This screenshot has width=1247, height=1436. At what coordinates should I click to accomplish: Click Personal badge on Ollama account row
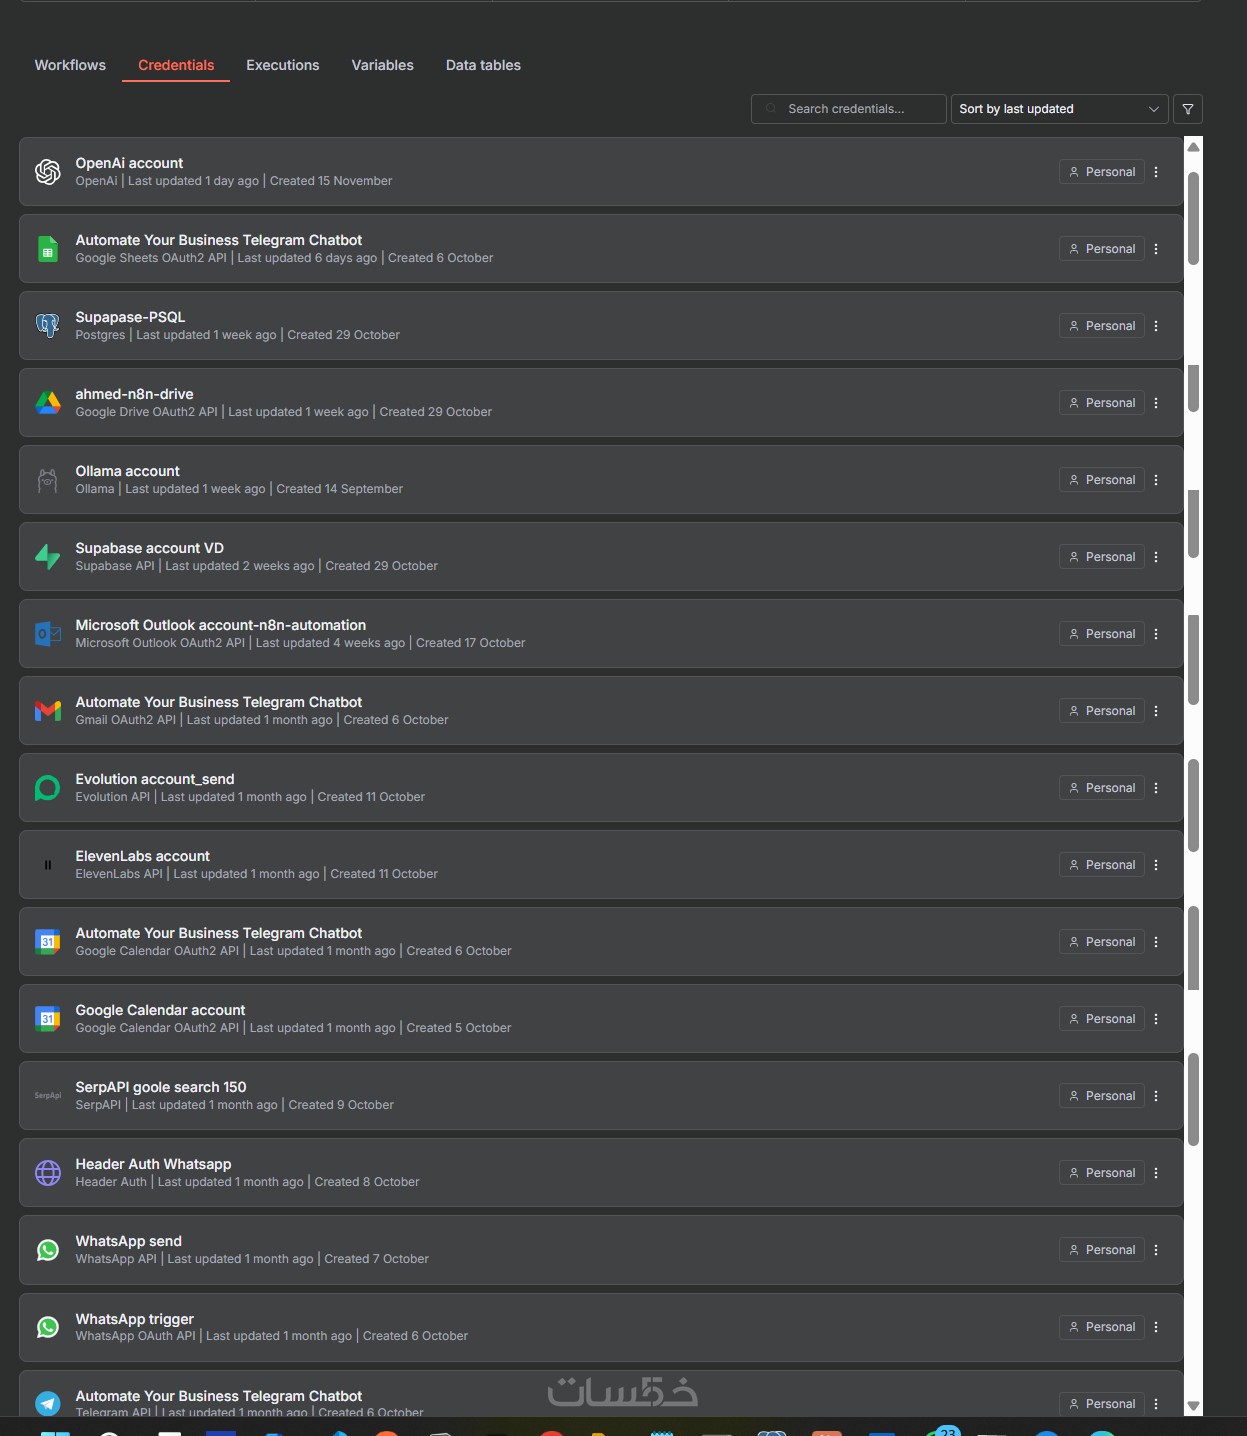tap(1102, 480)
